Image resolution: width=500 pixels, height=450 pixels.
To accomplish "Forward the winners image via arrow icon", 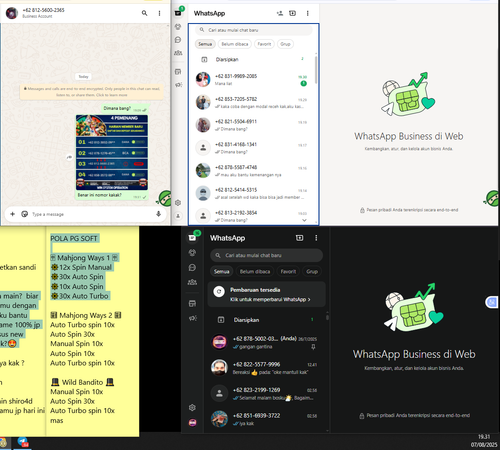I will (69, 157).
